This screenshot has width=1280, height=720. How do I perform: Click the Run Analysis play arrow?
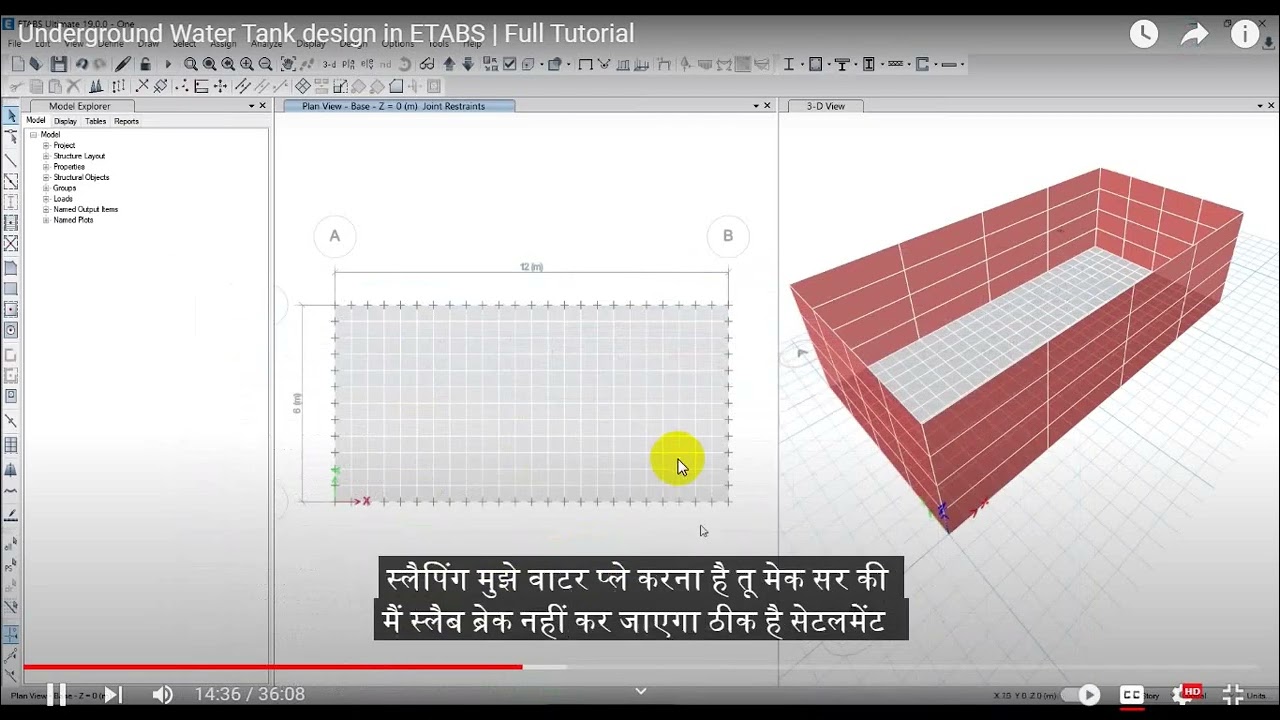point(168,64)
